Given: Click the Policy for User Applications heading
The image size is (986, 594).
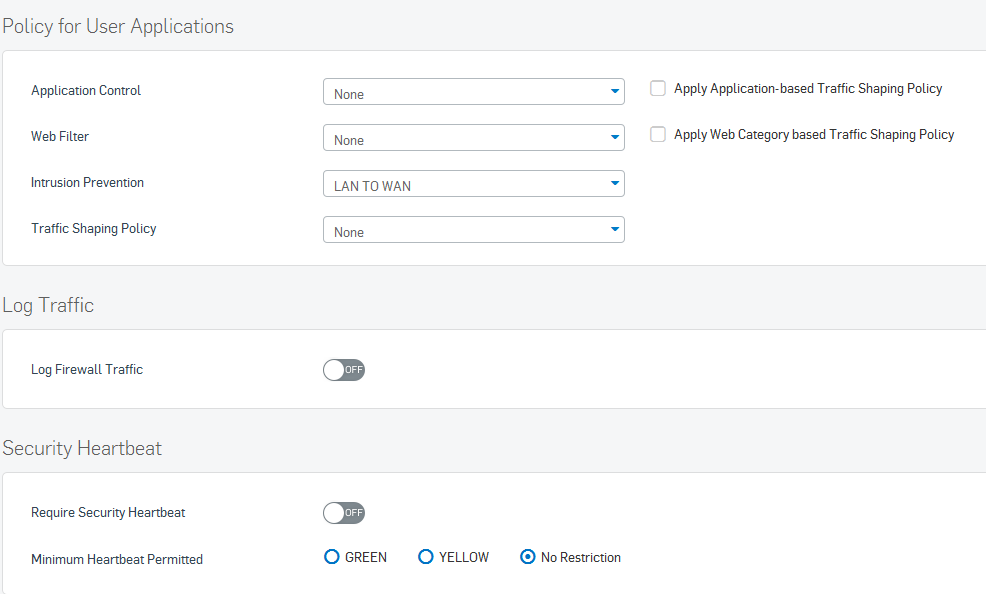Looking at the screenshot, I should click(x=118, y=26).
